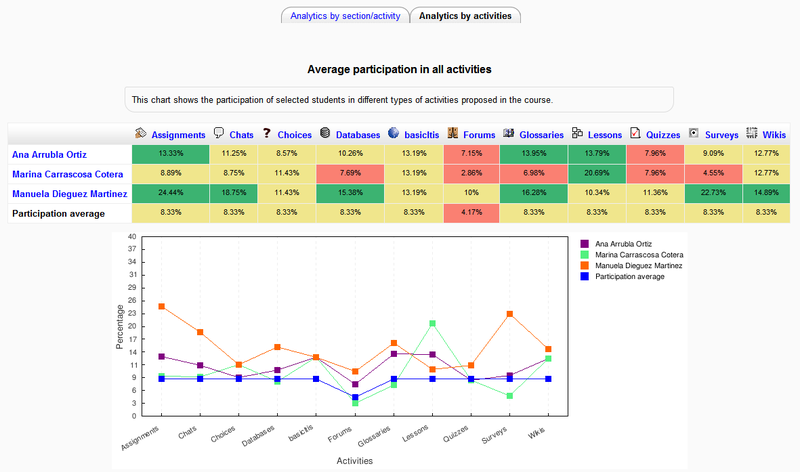Open Manuela Dieguez Martinez student link
800x472 pixels.
(69, 193)
